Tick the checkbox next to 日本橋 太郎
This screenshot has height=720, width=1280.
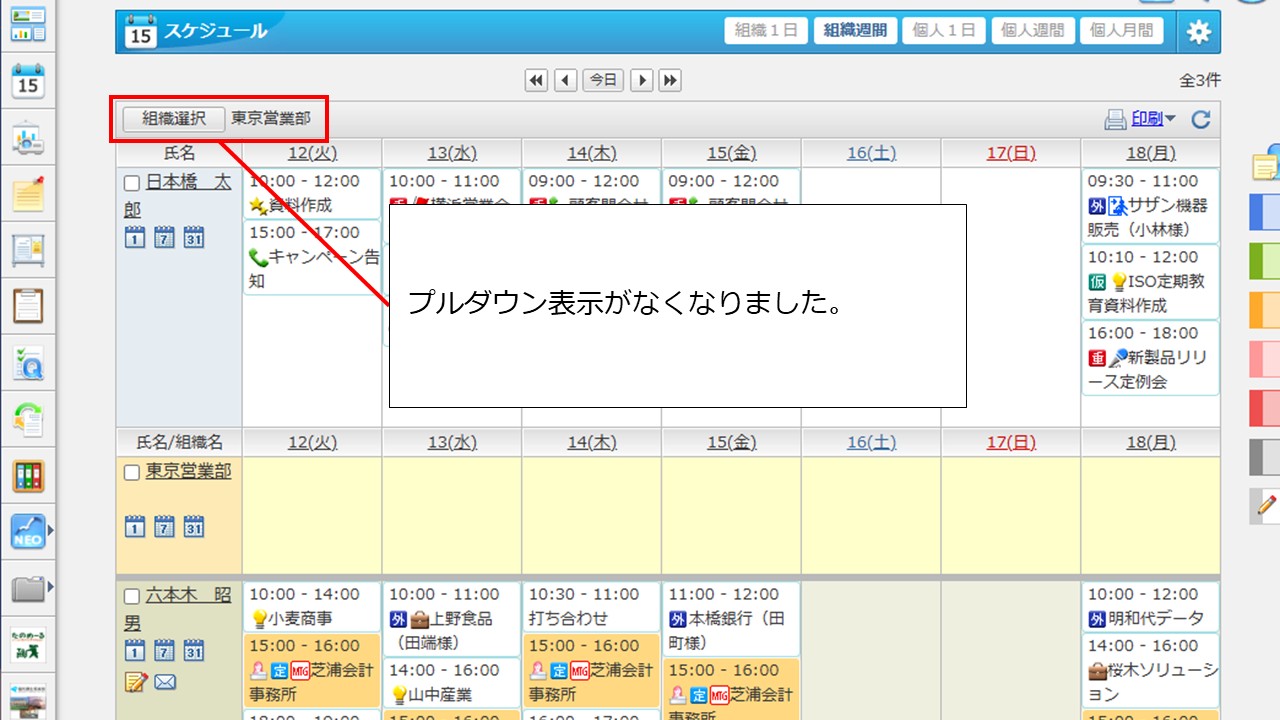click(132, 183)
